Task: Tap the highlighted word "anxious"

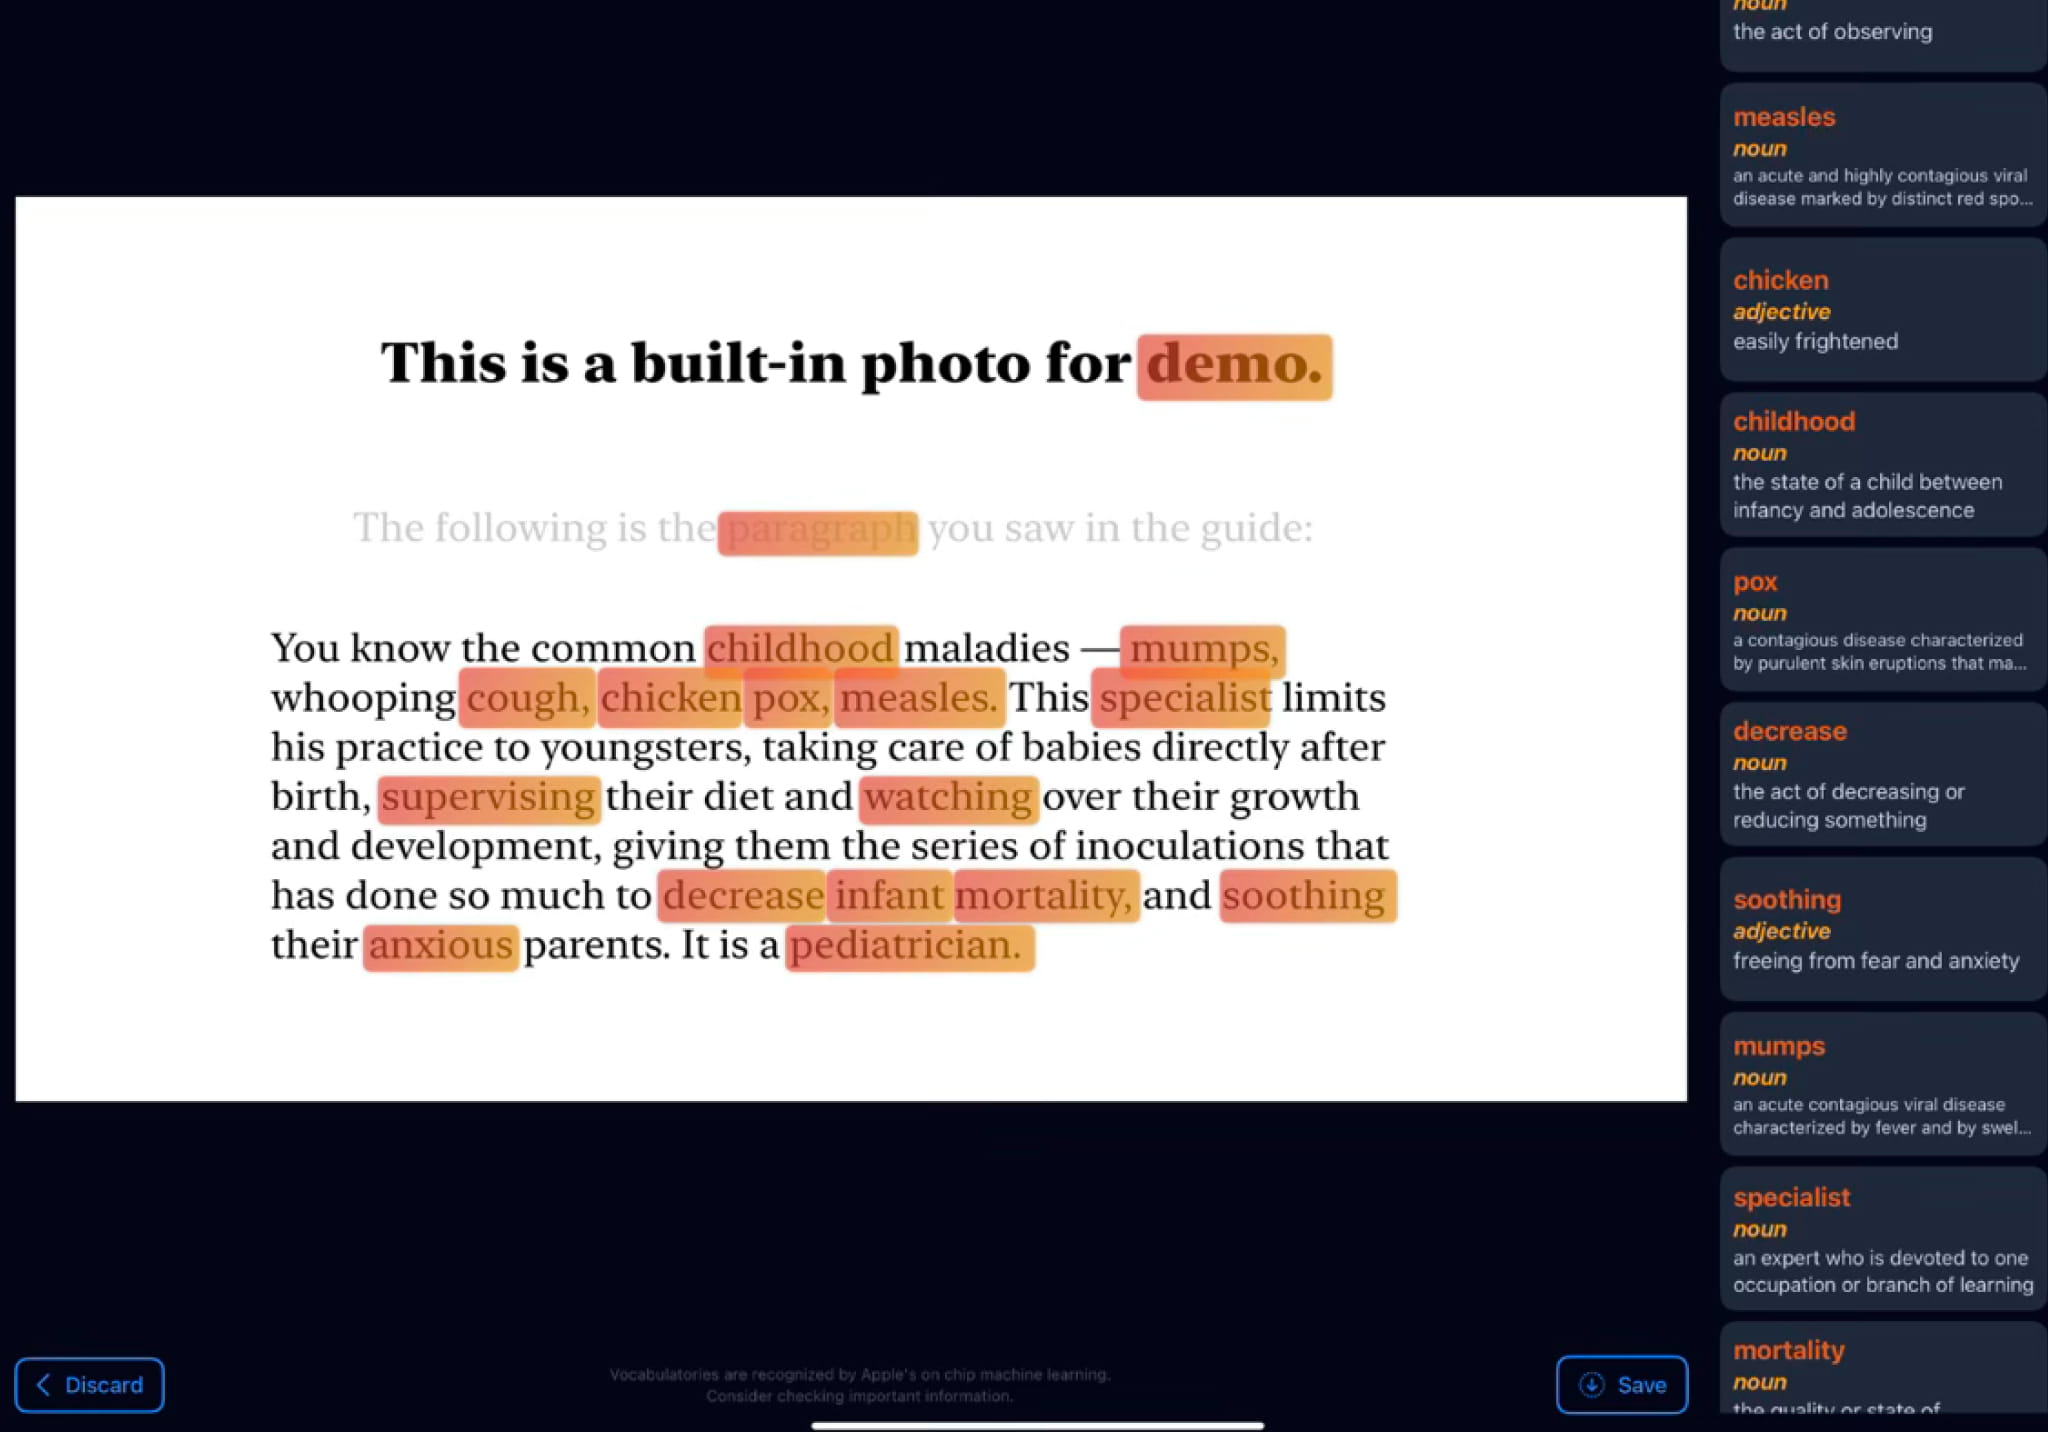Action: [440, 947]
